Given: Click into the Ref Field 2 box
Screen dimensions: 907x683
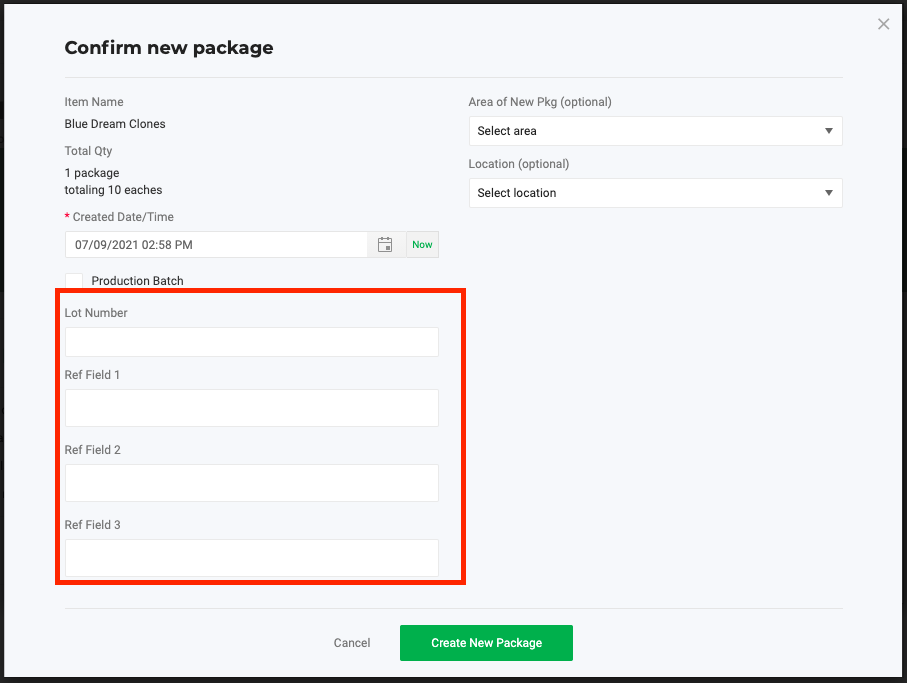Looking at the screenshot, I should coord(252,483).
